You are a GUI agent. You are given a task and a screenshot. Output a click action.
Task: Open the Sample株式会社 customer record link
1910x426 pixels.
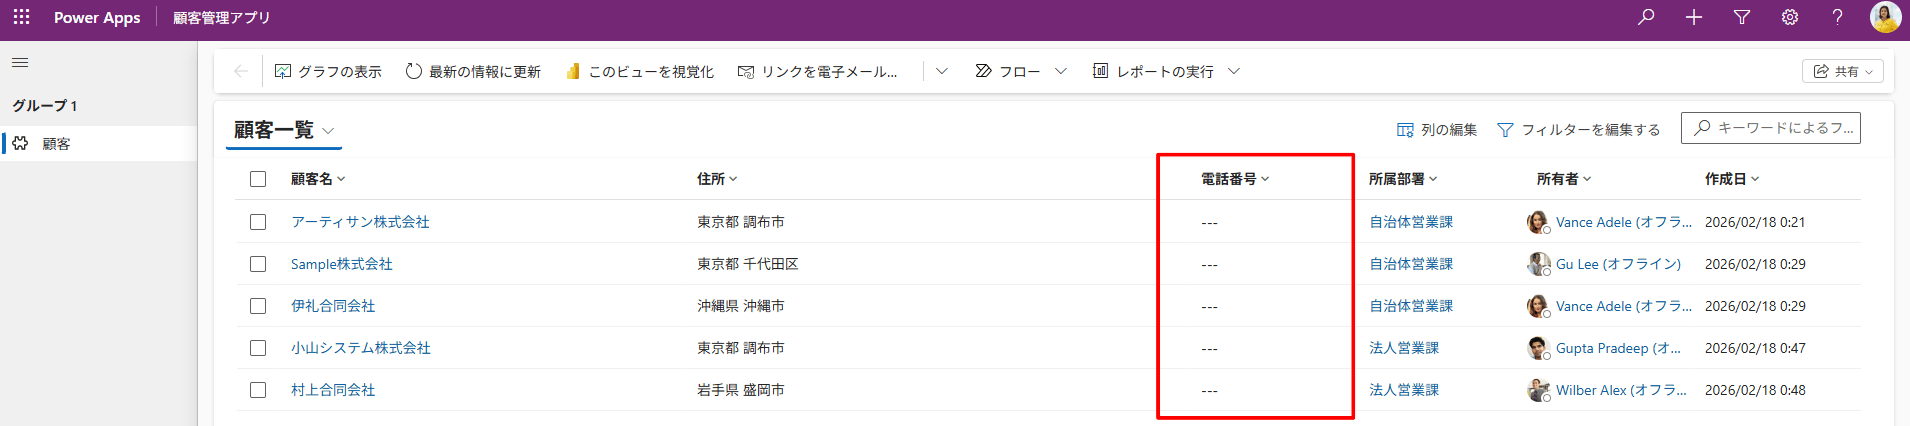(x=341, y=264)
